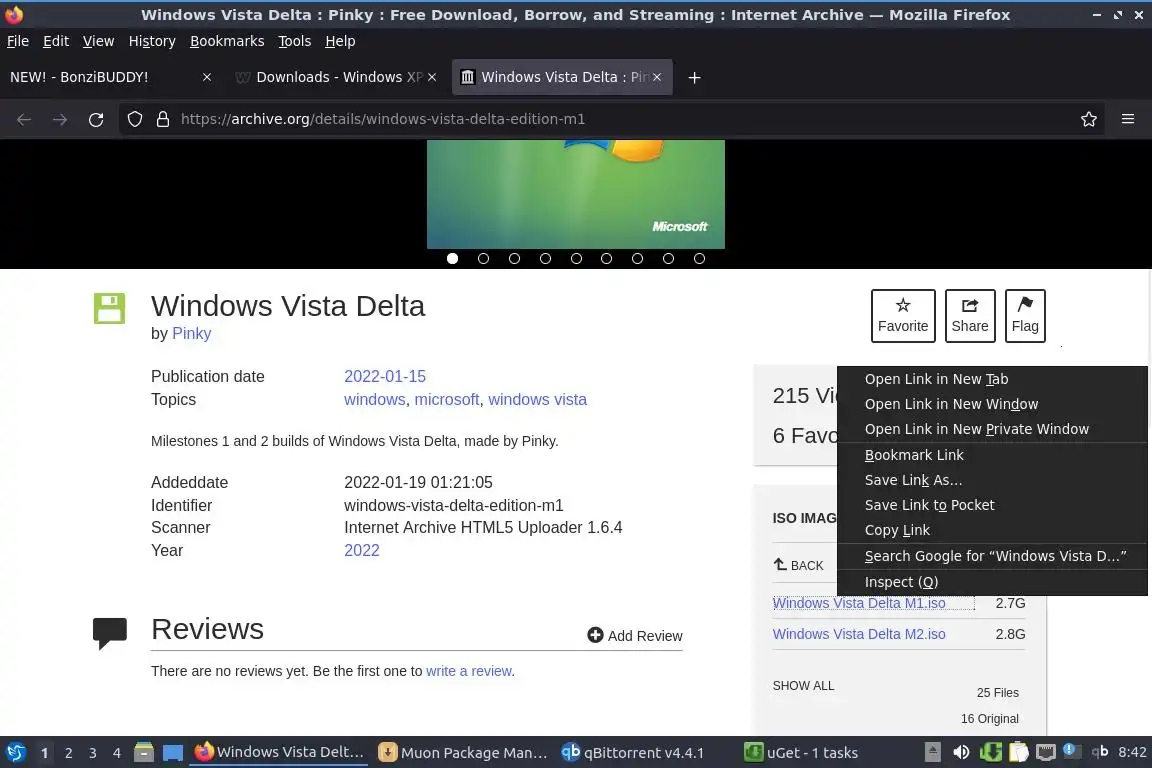
Task: Choose Save Link As... in context menu
Action: pos(992,480)
